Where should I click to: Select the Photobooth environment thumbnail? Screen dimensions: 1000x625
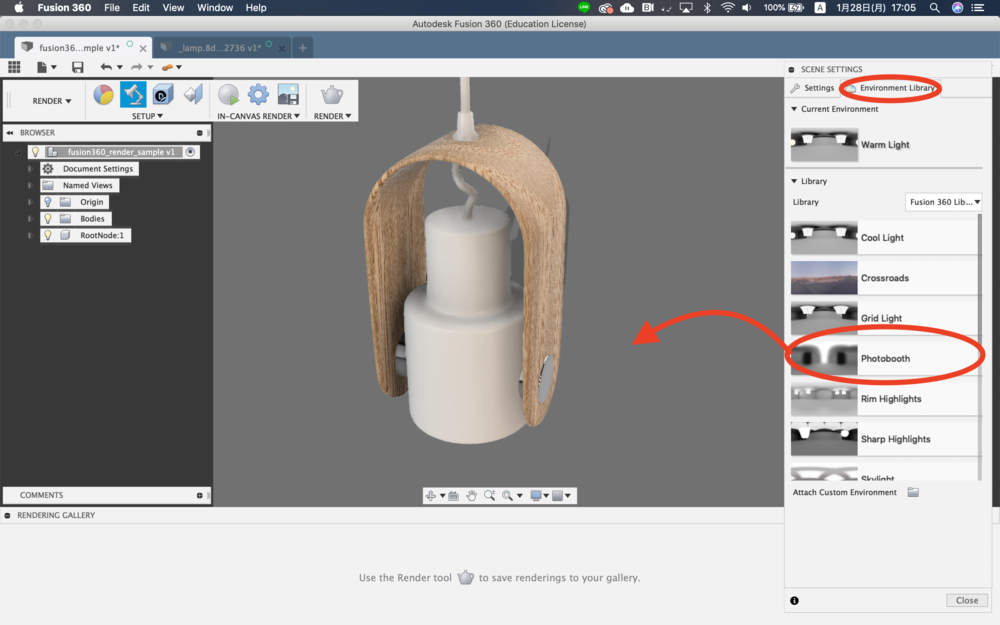[824, 358]
